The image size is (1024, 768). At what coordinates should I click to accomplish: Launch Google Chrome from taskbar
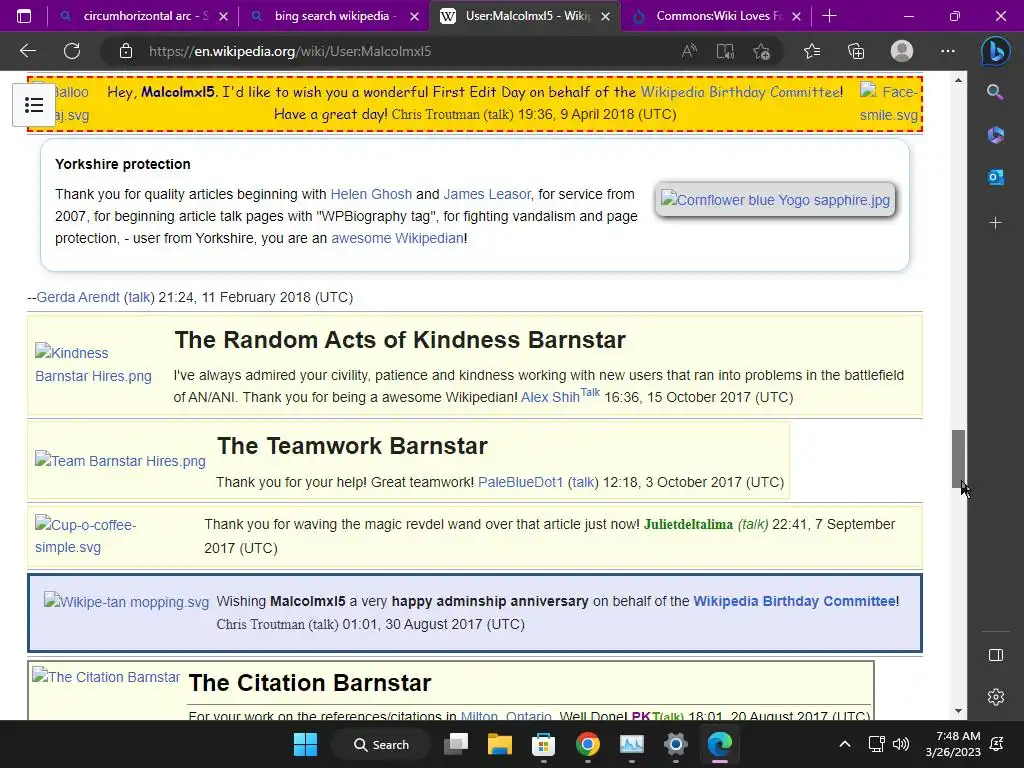(588, 744)
